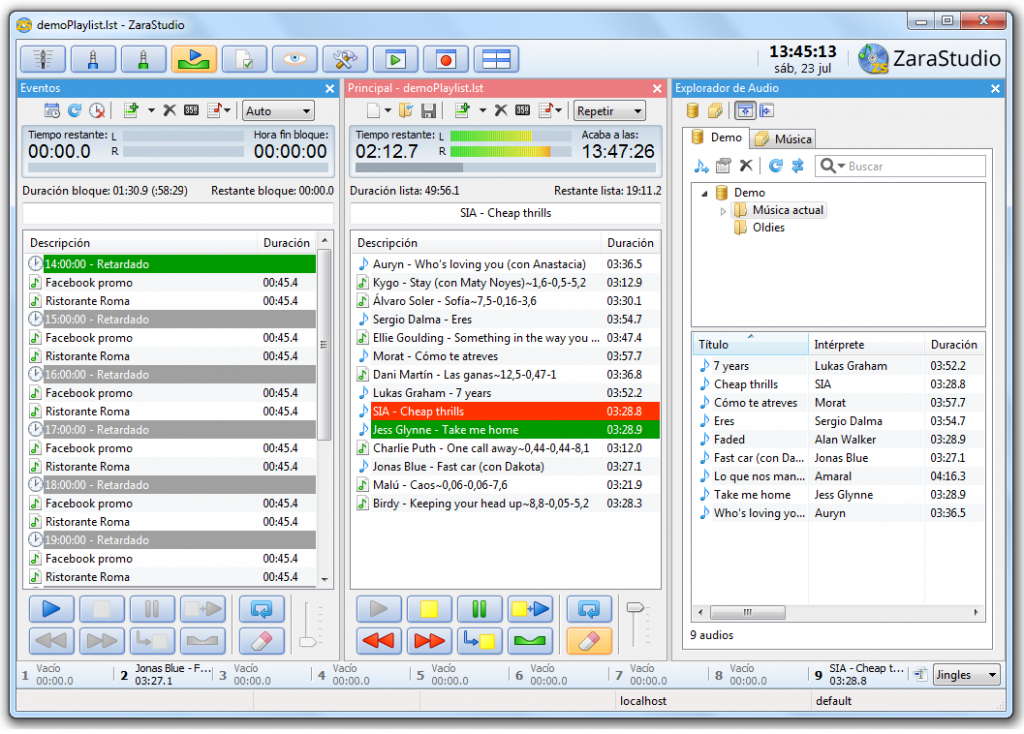Toggle the first microphone input icon
The height and width of the screenshot is (734, 1024).
click(94, 58)
